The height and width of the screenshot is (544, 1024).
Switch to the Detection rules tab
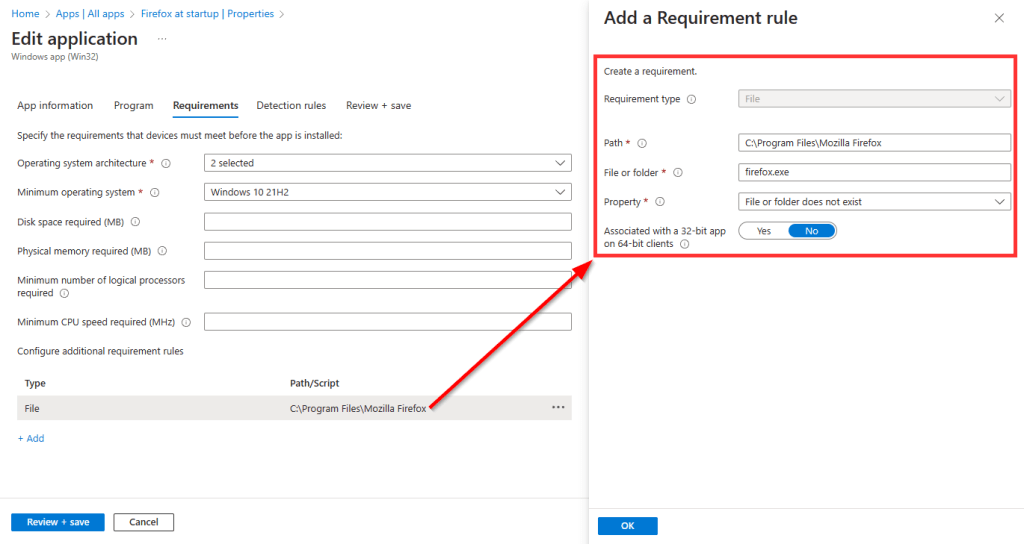click(x=291, y=105)
